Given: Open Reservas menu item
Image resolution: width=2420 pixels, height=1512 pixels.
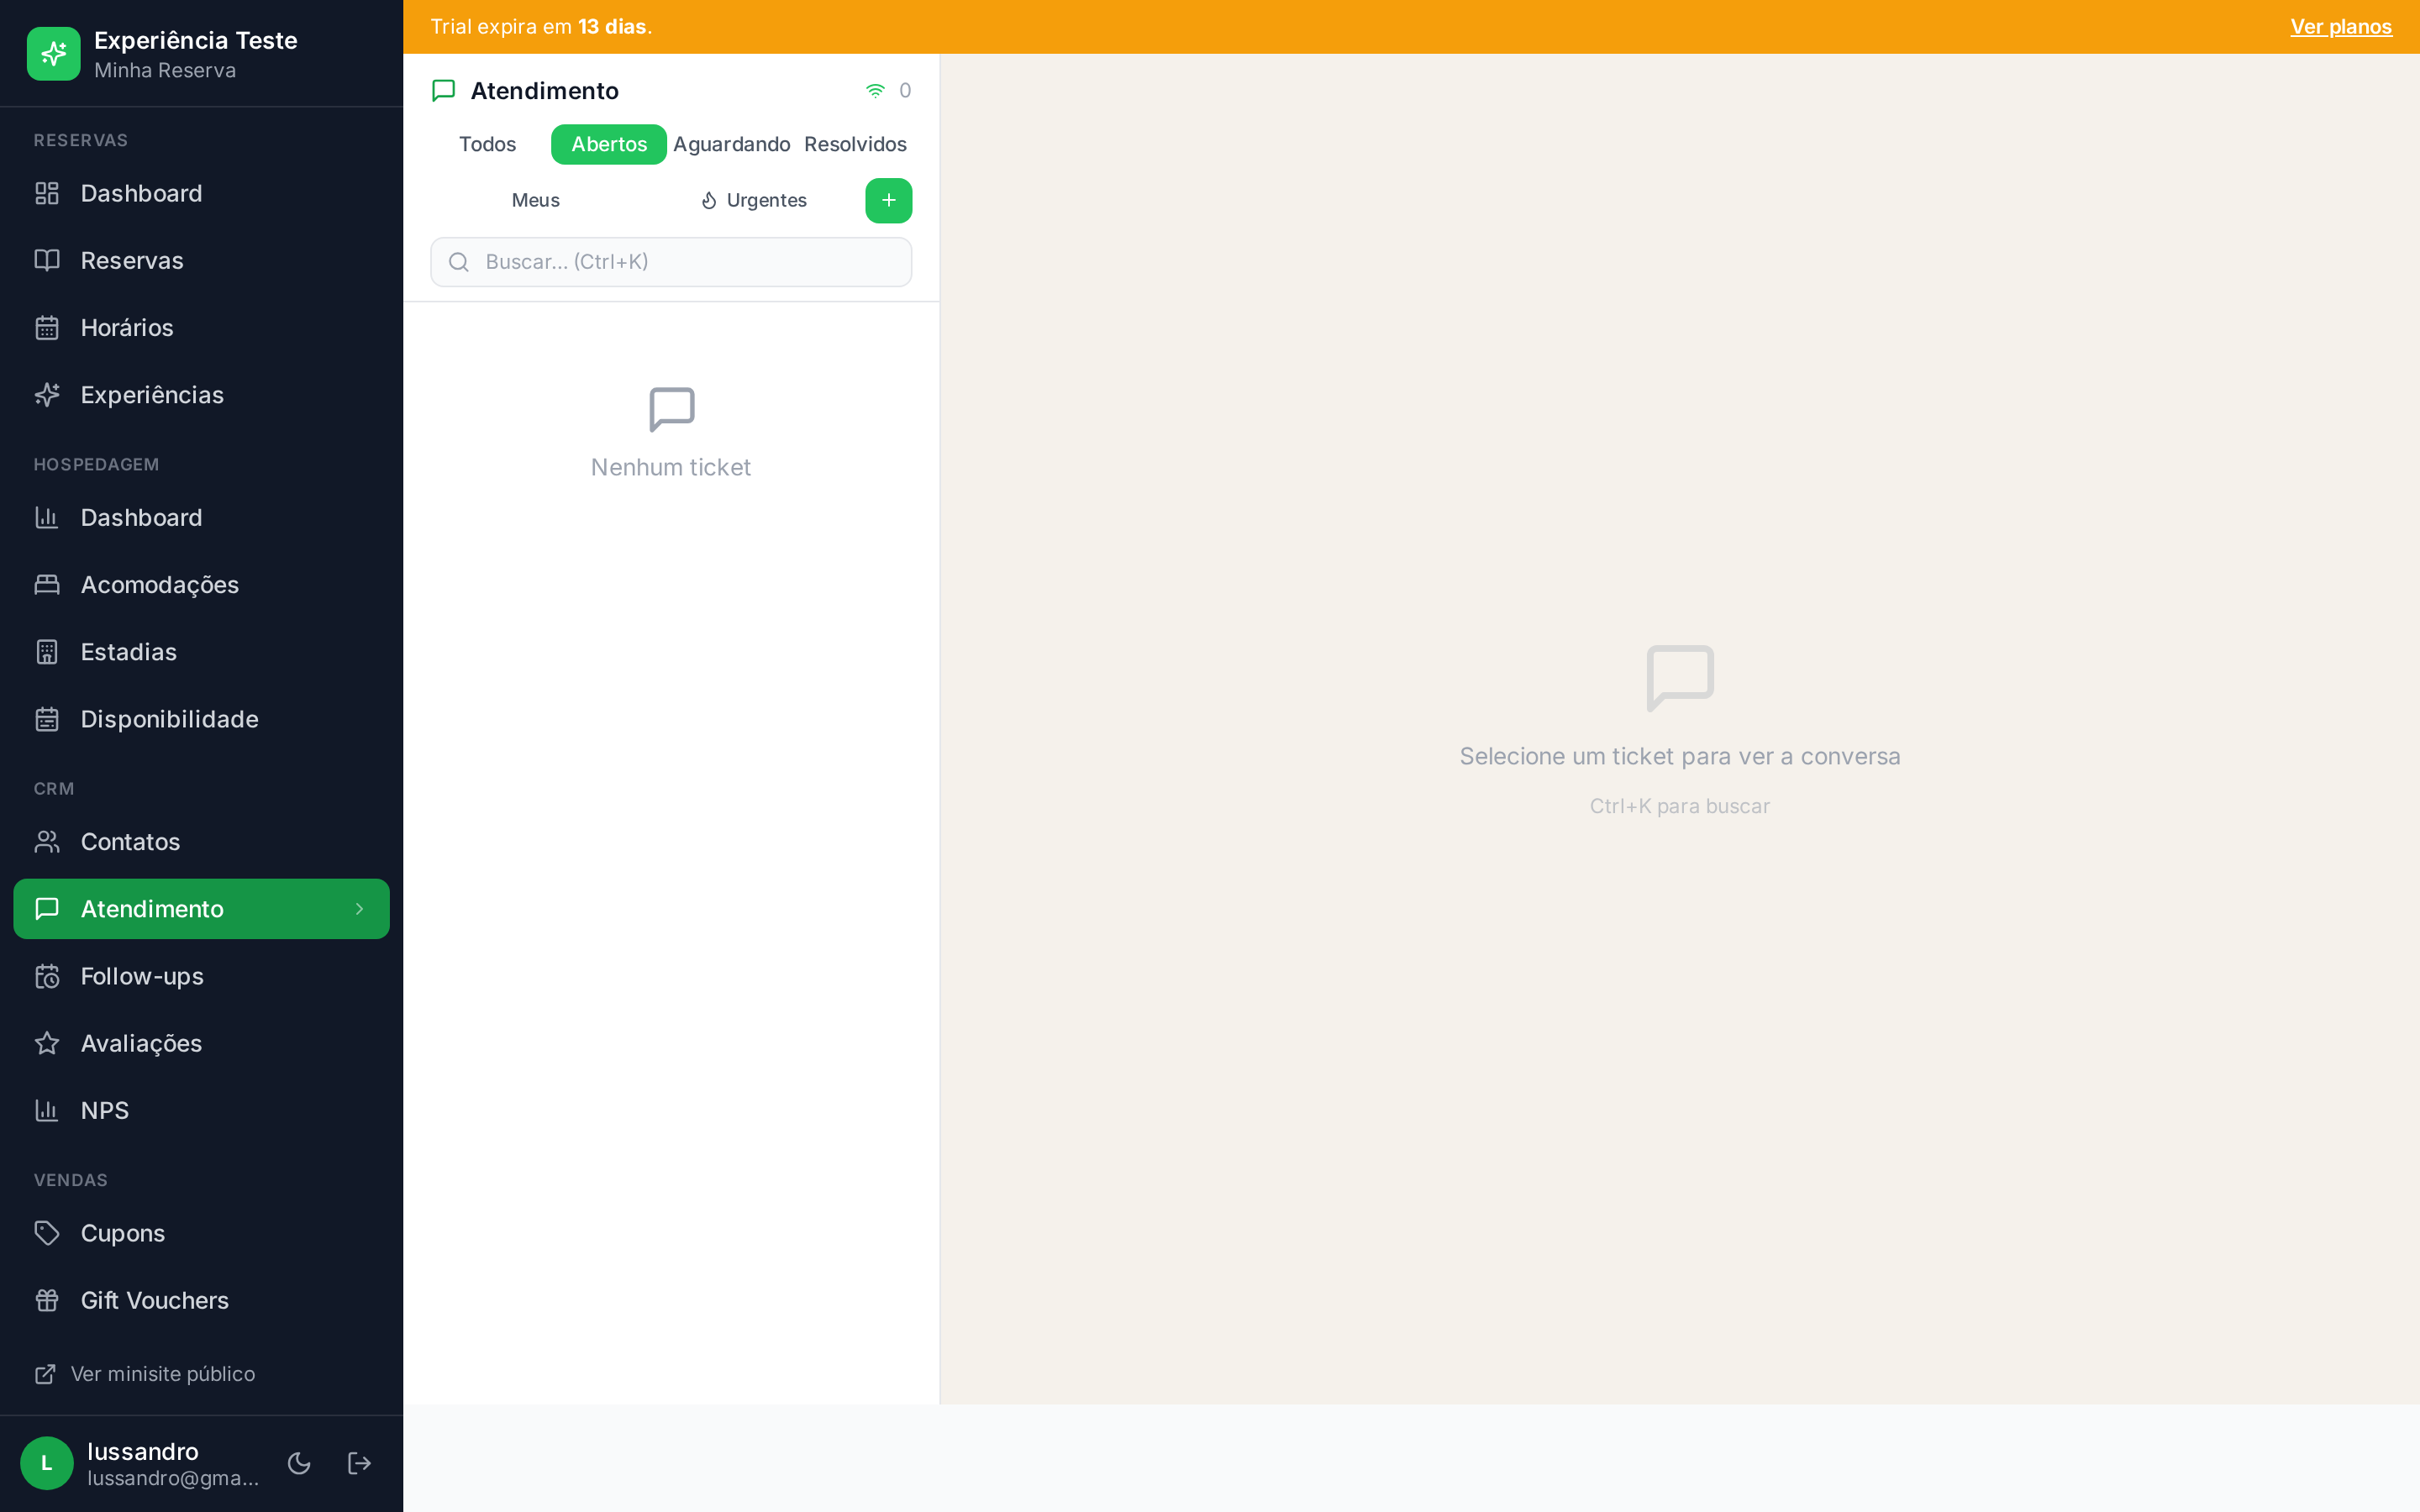Looking at the screenshot, I should (x=201, y=260).
